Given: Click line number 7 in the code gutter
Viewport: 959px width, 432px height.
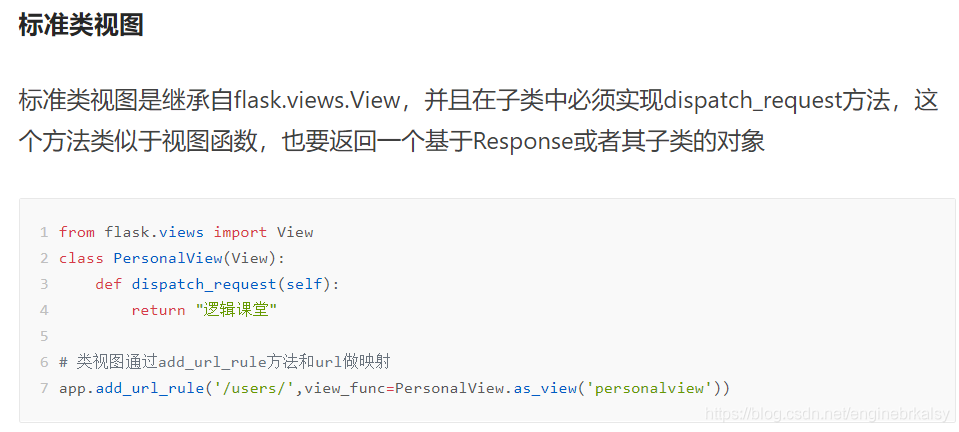Looking at the screenshot, I should 44,388.
